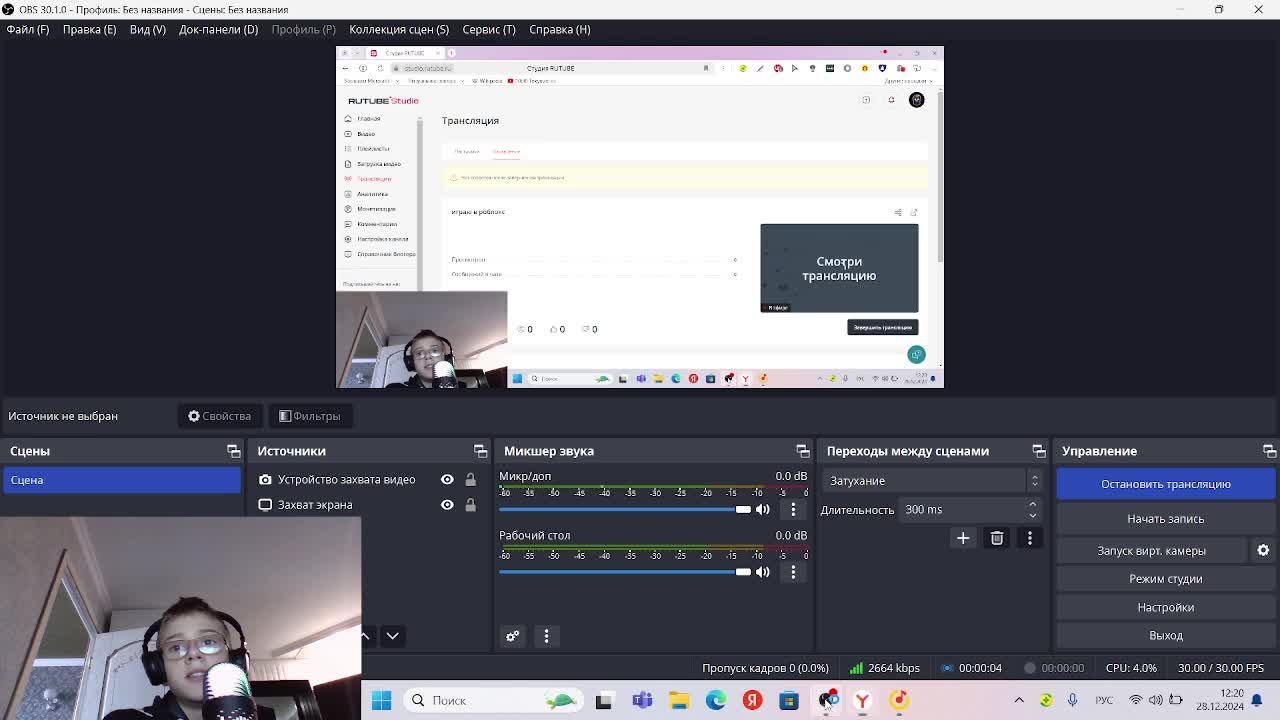
Task: Open the Вид menu
Action: point(147,29)
